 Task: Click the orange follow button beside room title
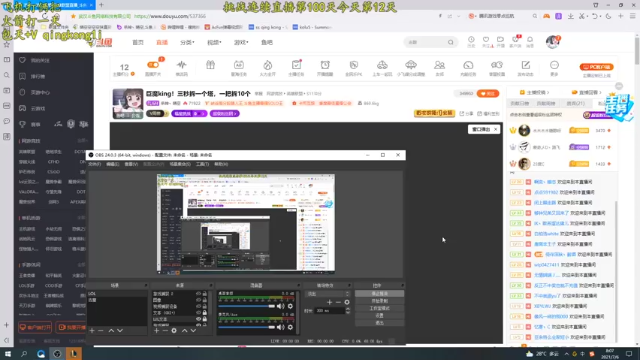(488, 93)
